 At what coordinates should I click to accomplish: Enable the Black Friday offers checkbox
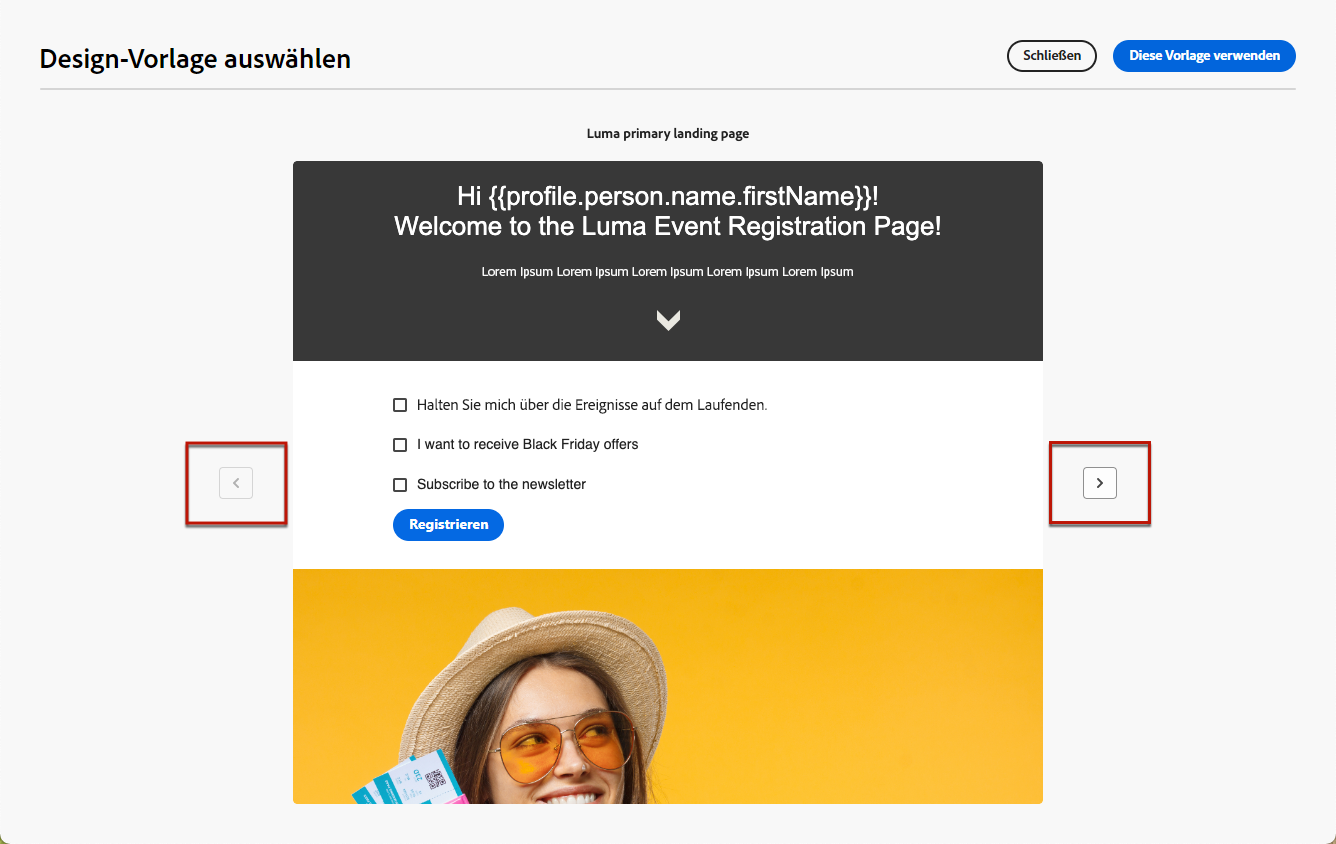[400, 444]
